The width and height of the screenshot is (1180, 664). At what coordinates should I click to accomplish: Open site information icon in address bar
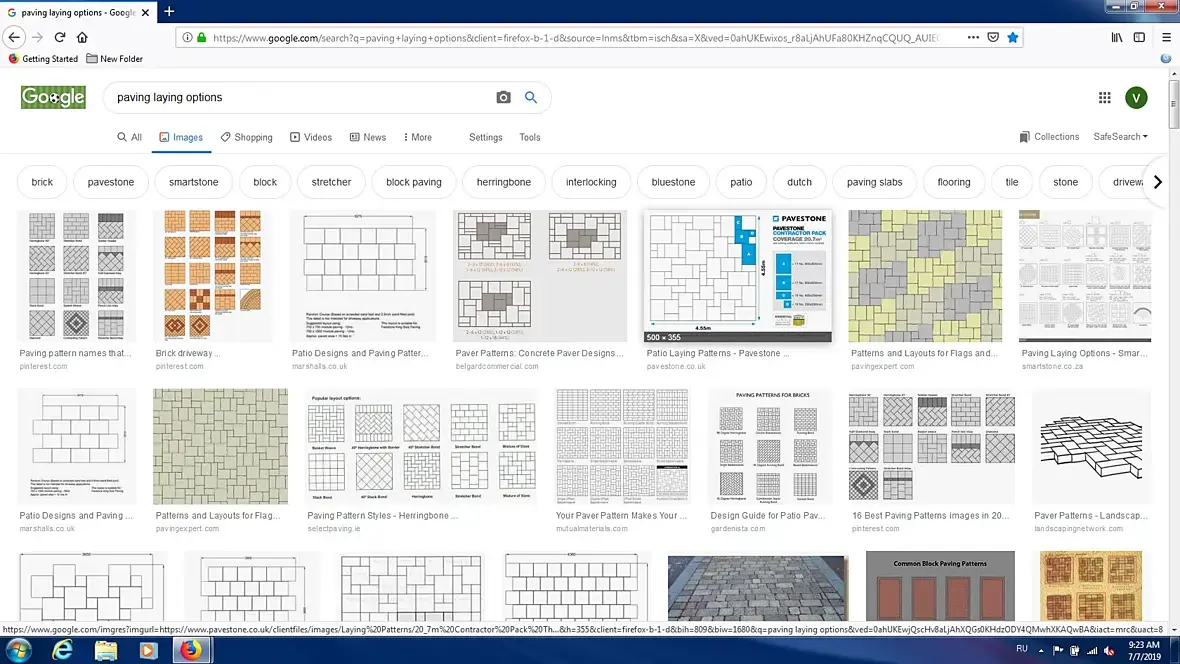pyautogui.click(x=187, y=38)
